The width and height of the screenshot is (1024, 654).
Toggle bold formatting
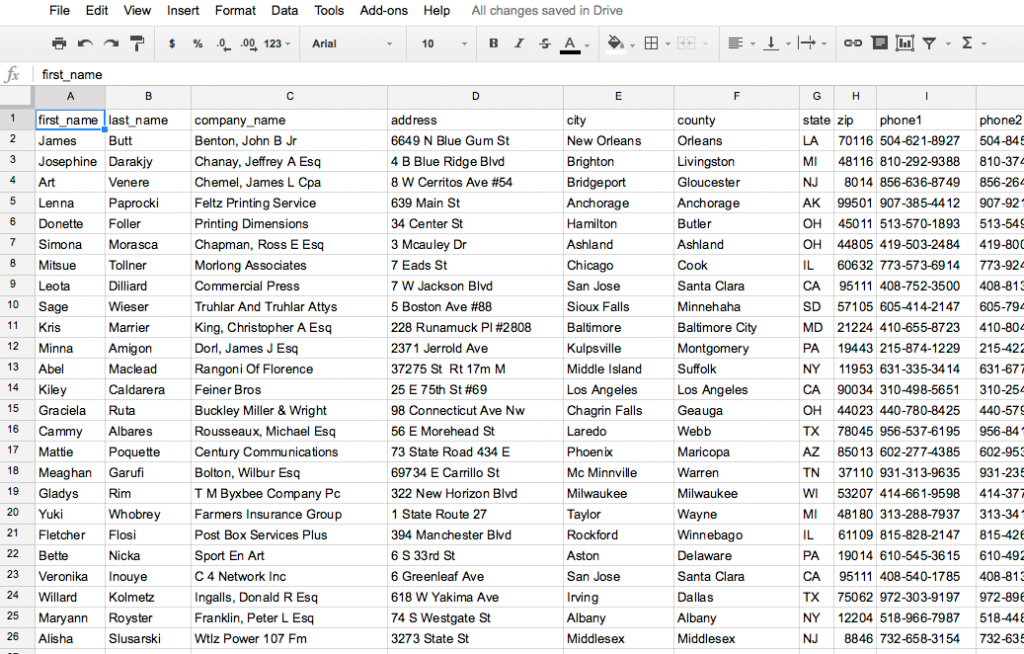493,43
